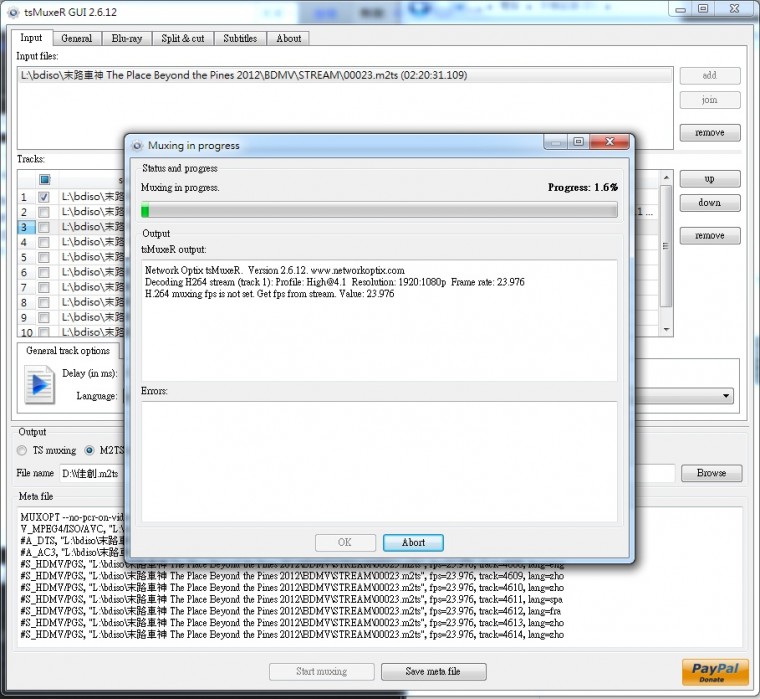
Task: Open the Blu-ray tab
Action: click(126, 38)
